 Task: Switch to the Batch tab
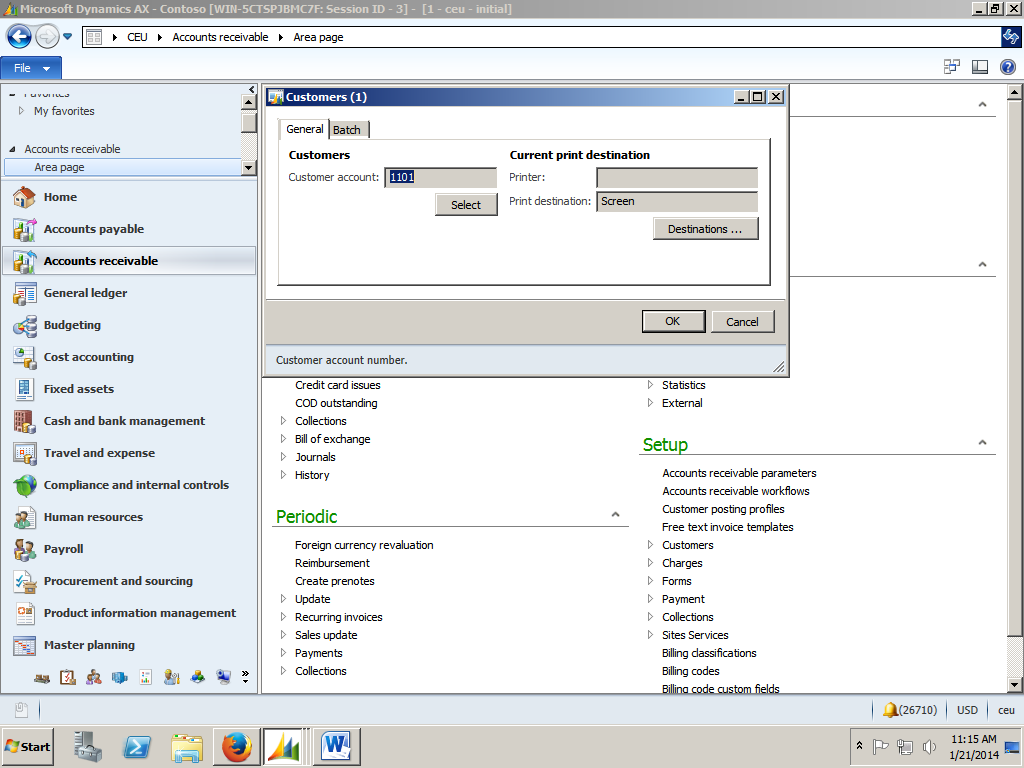tap(348, 129)
